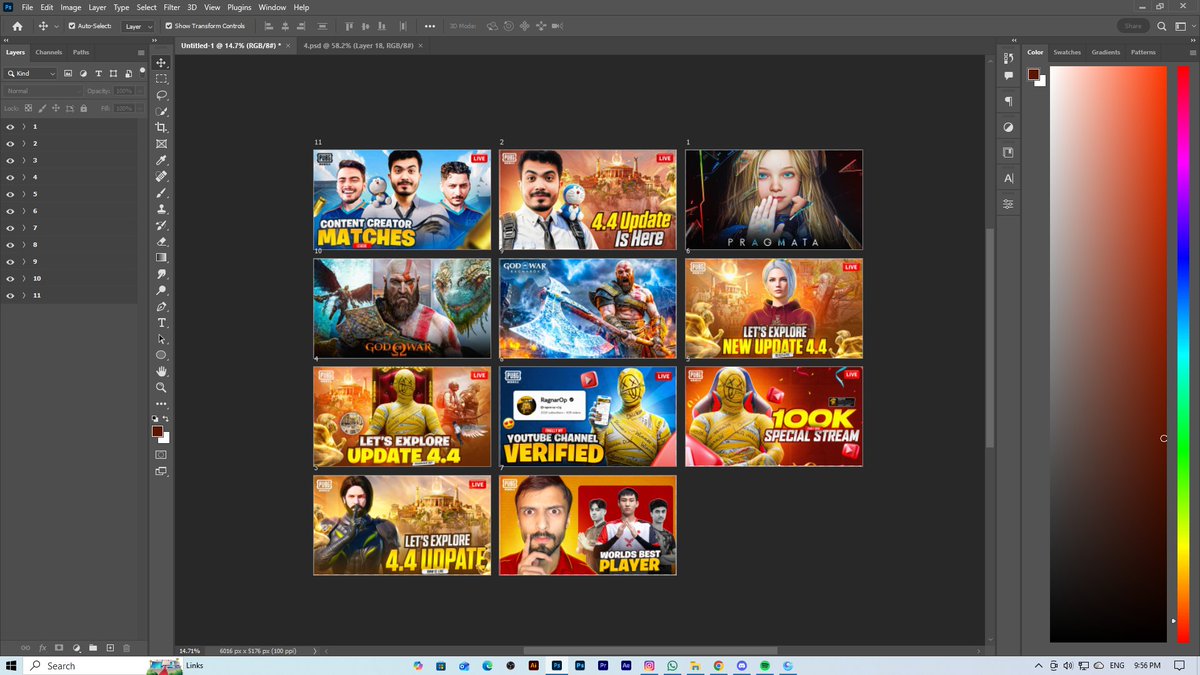Open the Auto-Select Layer dropdown
This screenshot has height=675, width=1200.
click(x=138, y=26)
